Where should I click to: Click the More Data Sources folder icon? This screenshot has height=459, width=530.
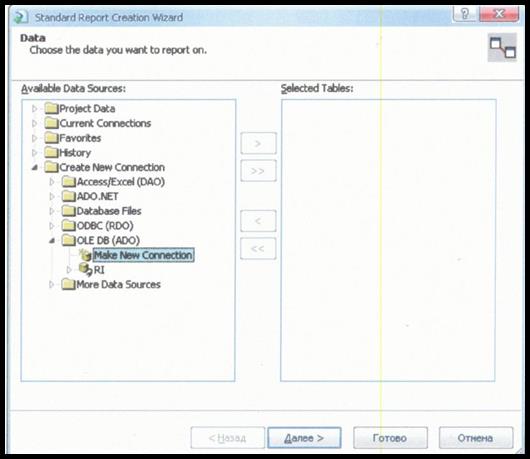click(x=69, y=284)
